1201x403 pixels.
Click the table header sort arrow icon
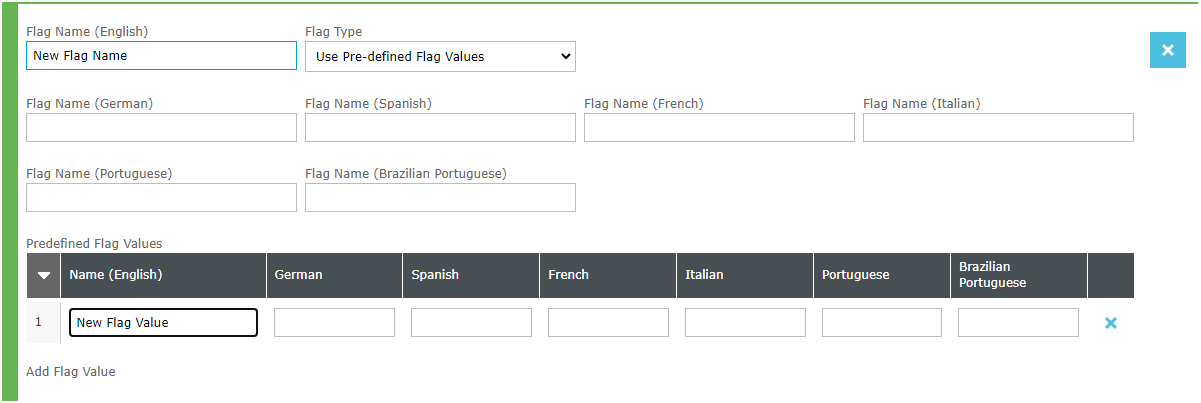pos(44,275)
